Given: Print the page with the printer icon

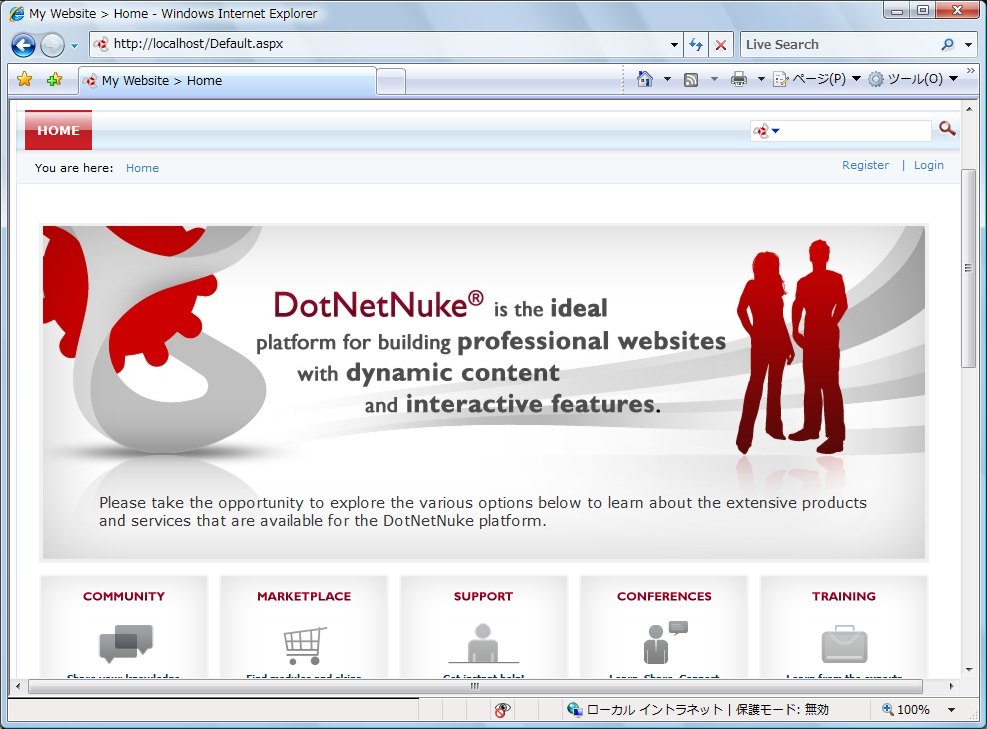Looking at the screenshot, I should [x=738, y=79].
